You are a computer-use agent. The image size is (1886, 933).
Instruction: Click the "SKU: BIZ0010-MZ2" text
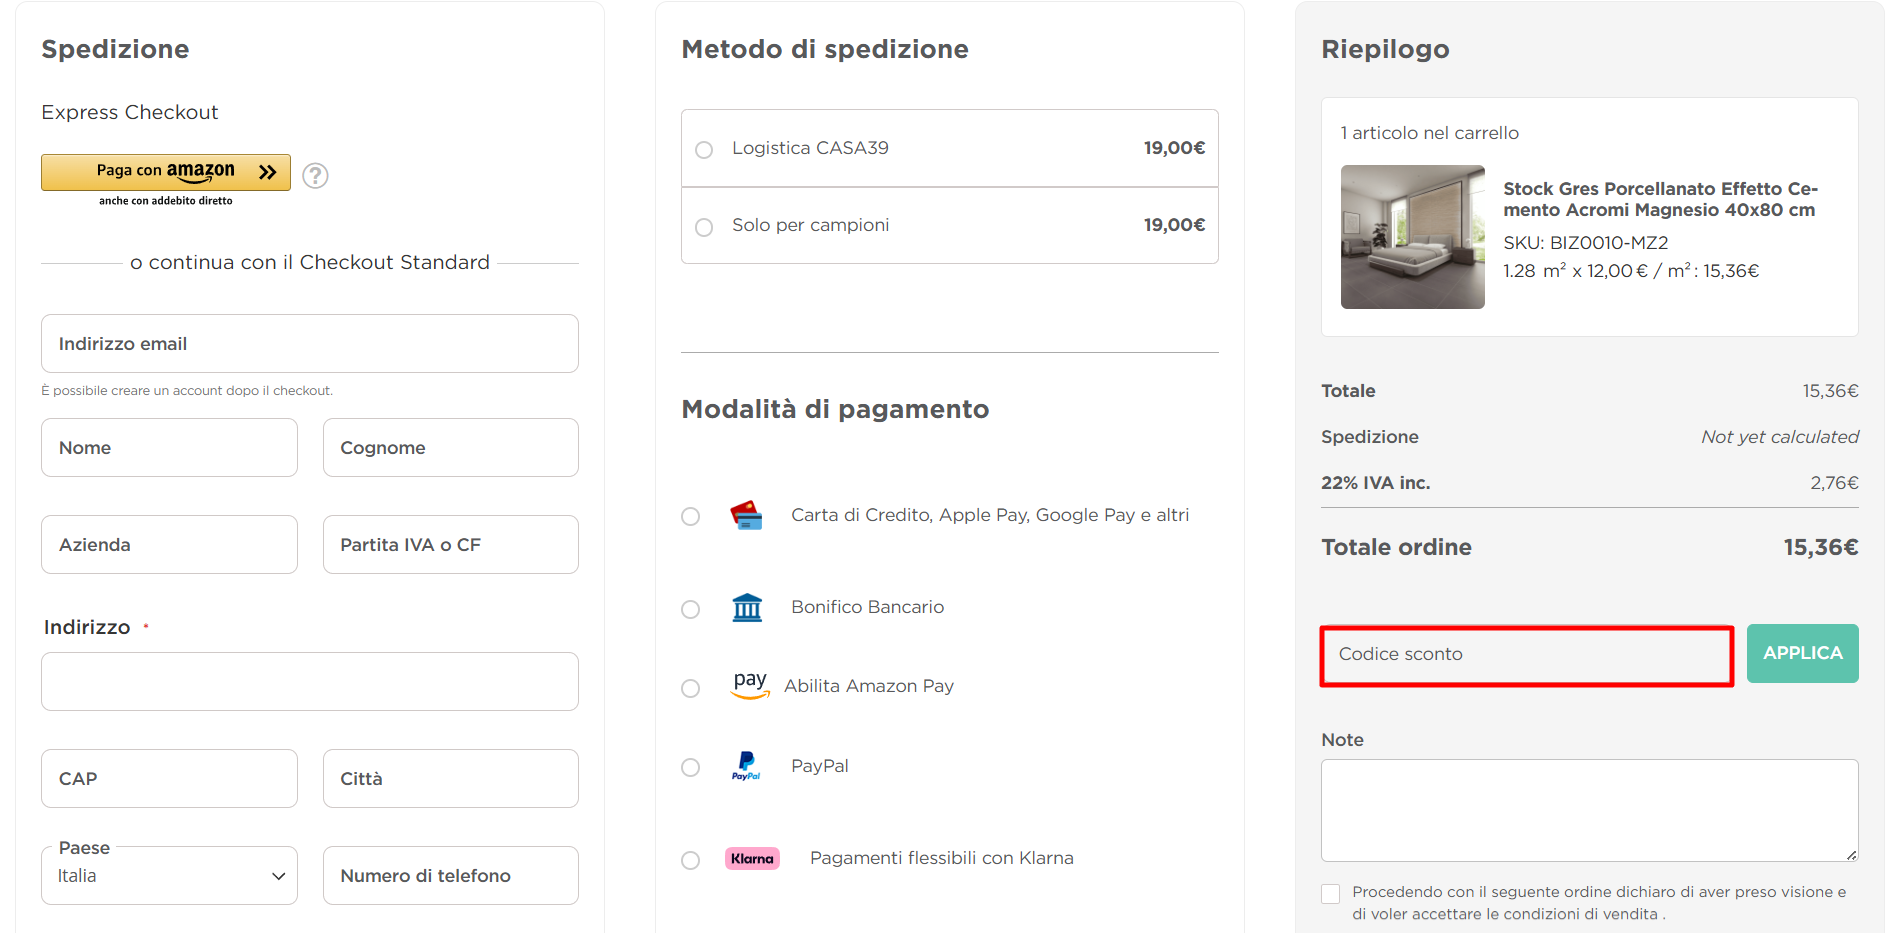coord(1585,243)
